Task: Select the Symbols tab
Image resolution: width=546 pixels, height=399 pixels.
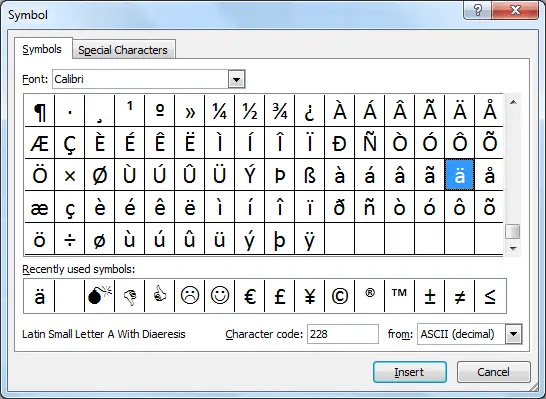Action: pyautogui.click(x=42, y=49)
